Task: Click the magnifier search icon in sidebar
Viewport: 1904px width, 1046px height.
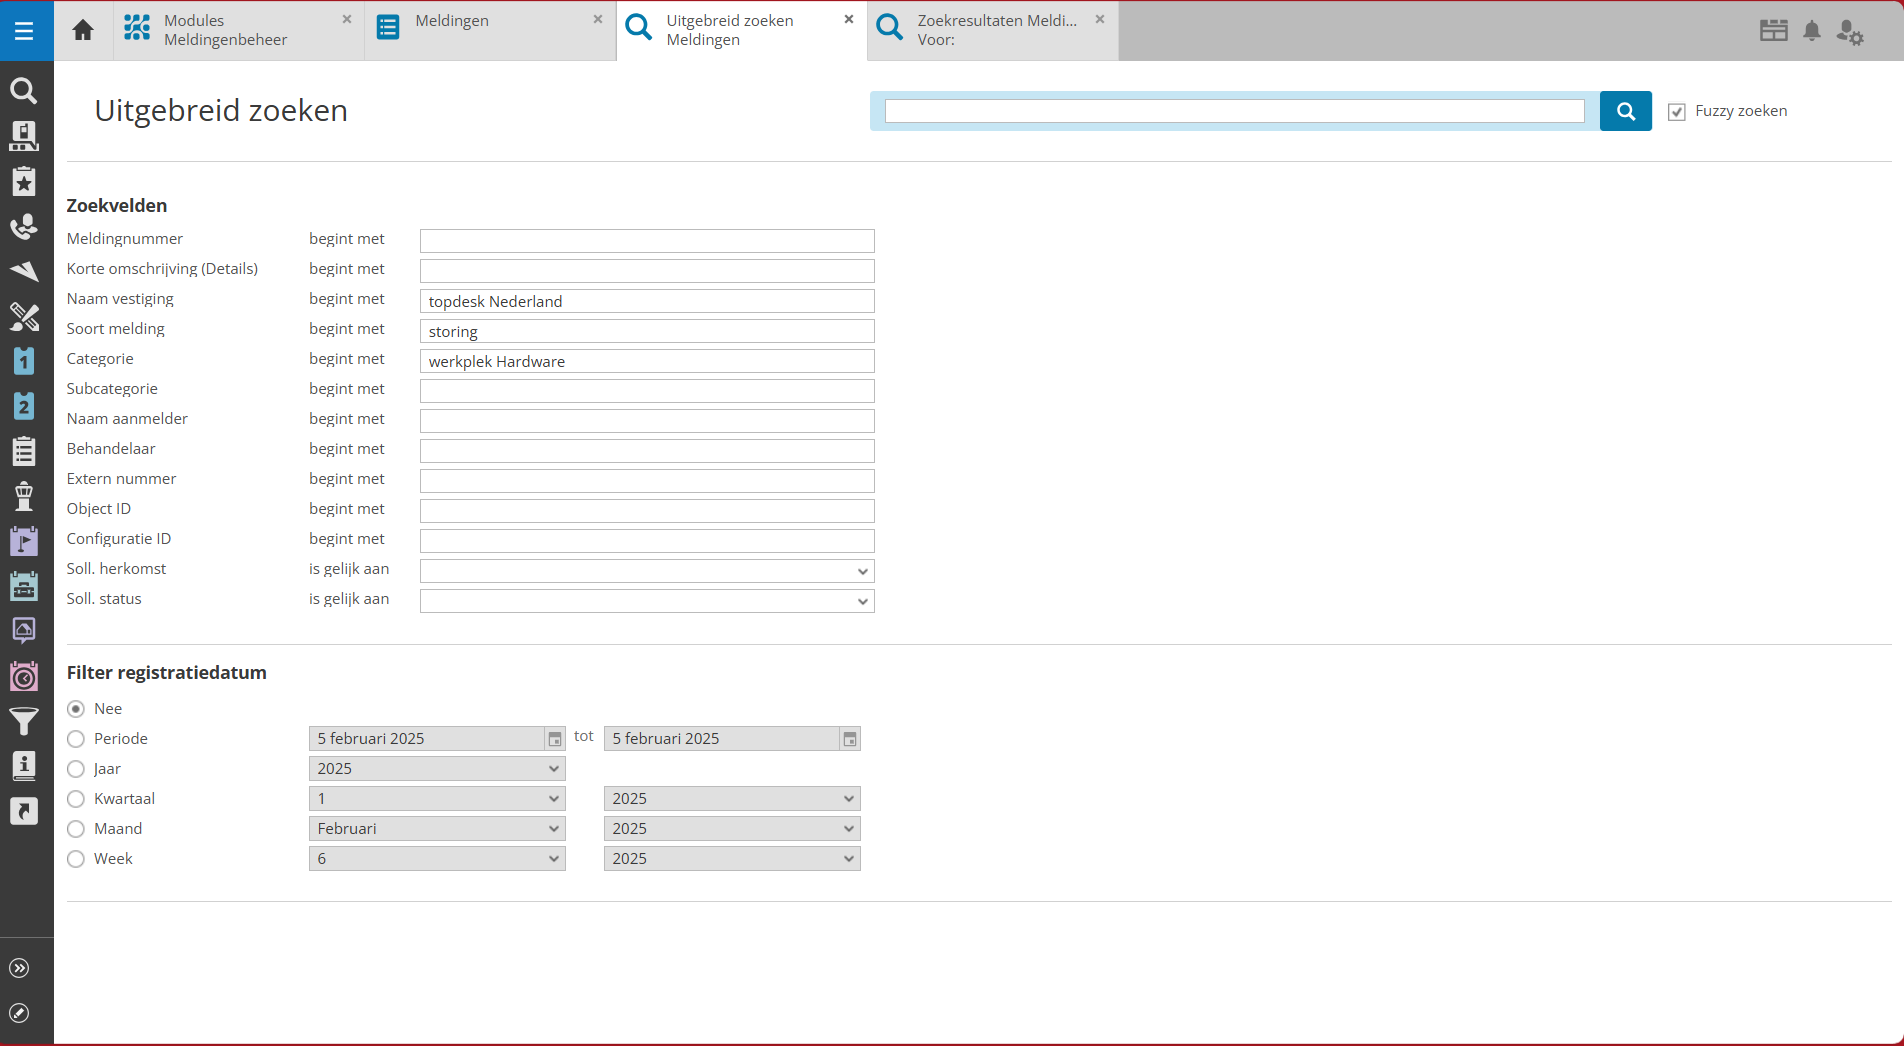Action: pyautogui.click(x=24, y=91)
